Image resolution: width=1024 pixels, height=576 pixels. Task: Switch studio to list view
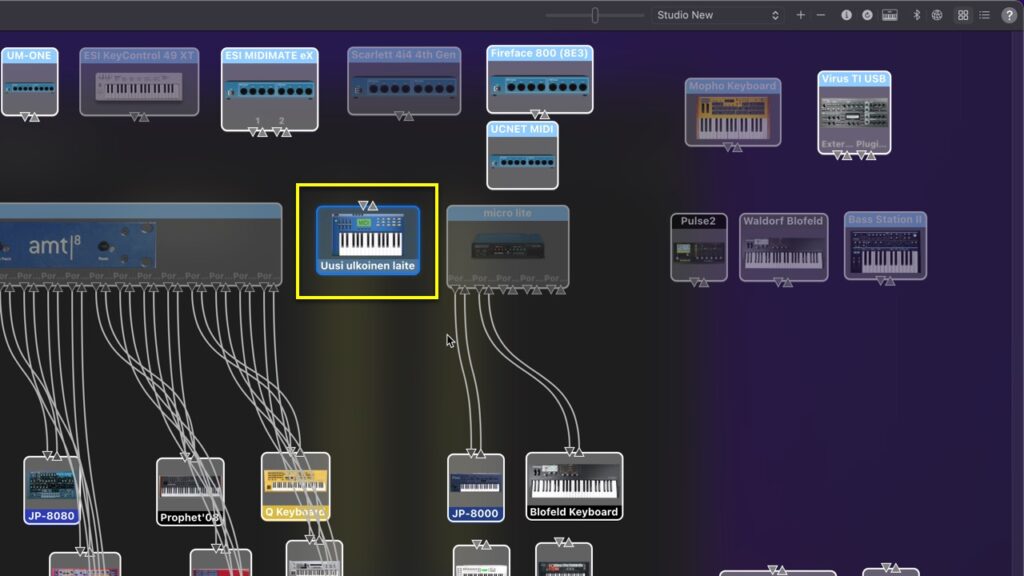tap(986, 15)
